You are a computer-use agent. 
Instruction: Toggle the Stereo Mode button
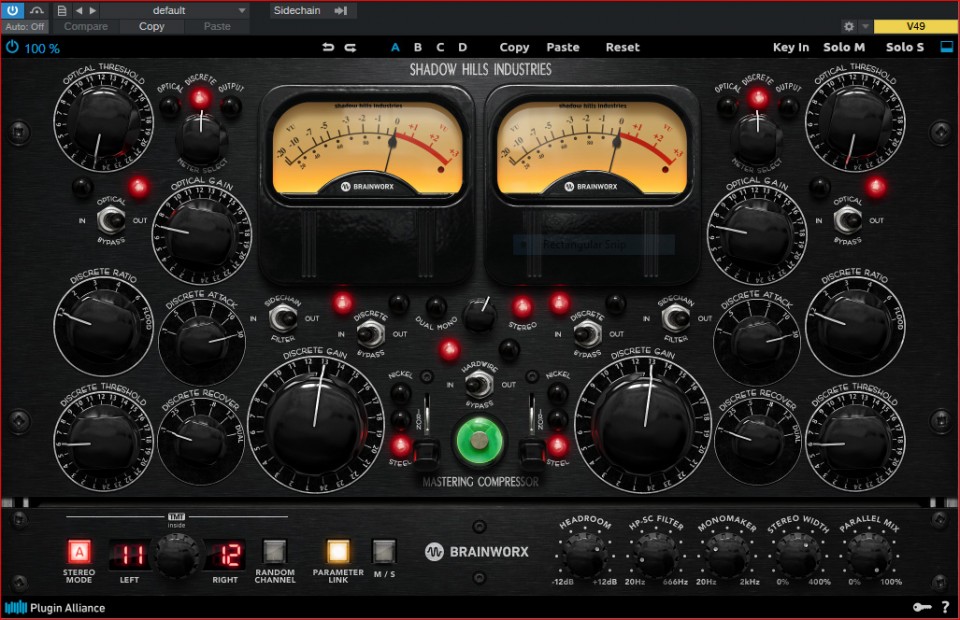[x=79, y=551]
